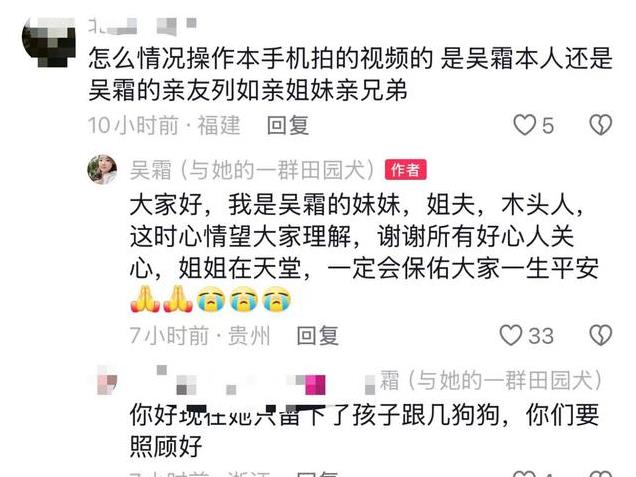The height and width of the screenshot is (477, 636).
Task: Open username 吴霜（与她的一群田园犬）
Action: (x=253, y=170)
